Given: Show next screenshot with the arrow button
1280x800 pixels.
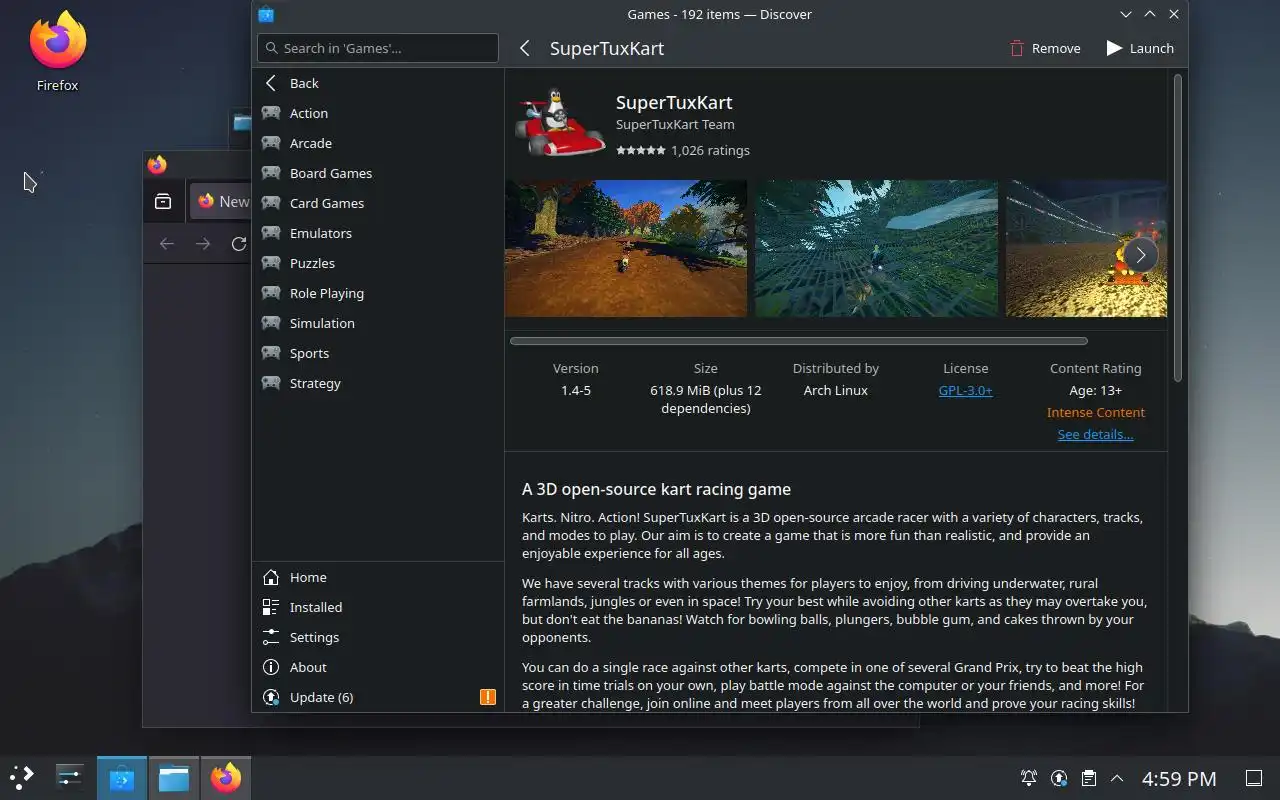Looking at the screenshot, I should pos(1140,255).
